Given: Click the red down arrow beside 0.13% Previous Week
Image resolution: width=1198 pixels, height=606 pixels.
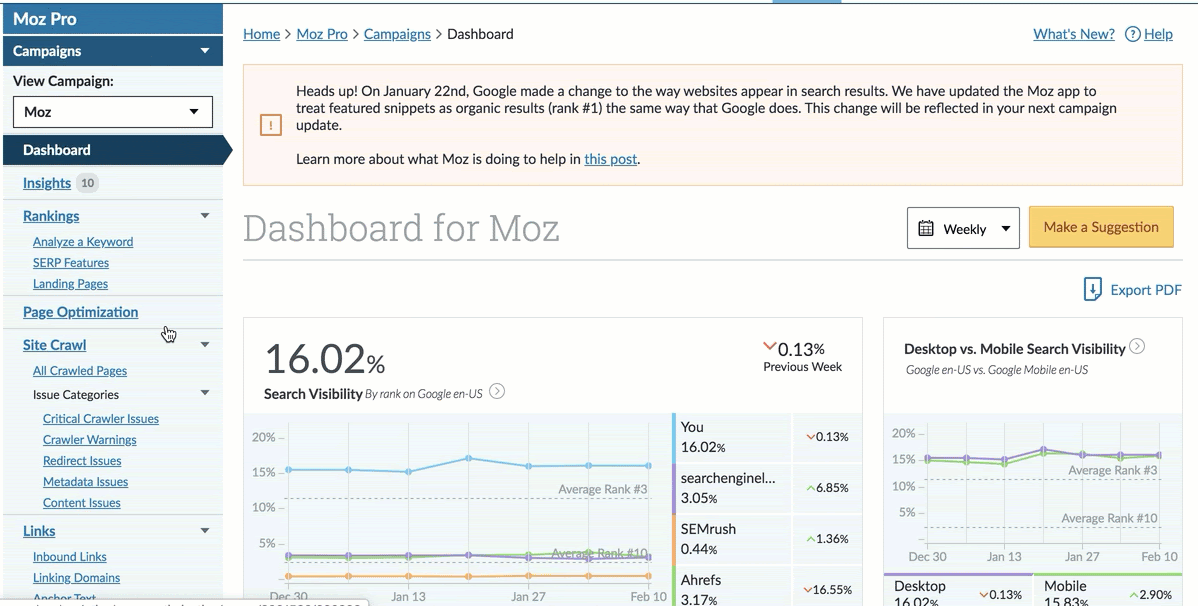Looking at the screenshot, I should pyautogui.click(x=769, y=347).
